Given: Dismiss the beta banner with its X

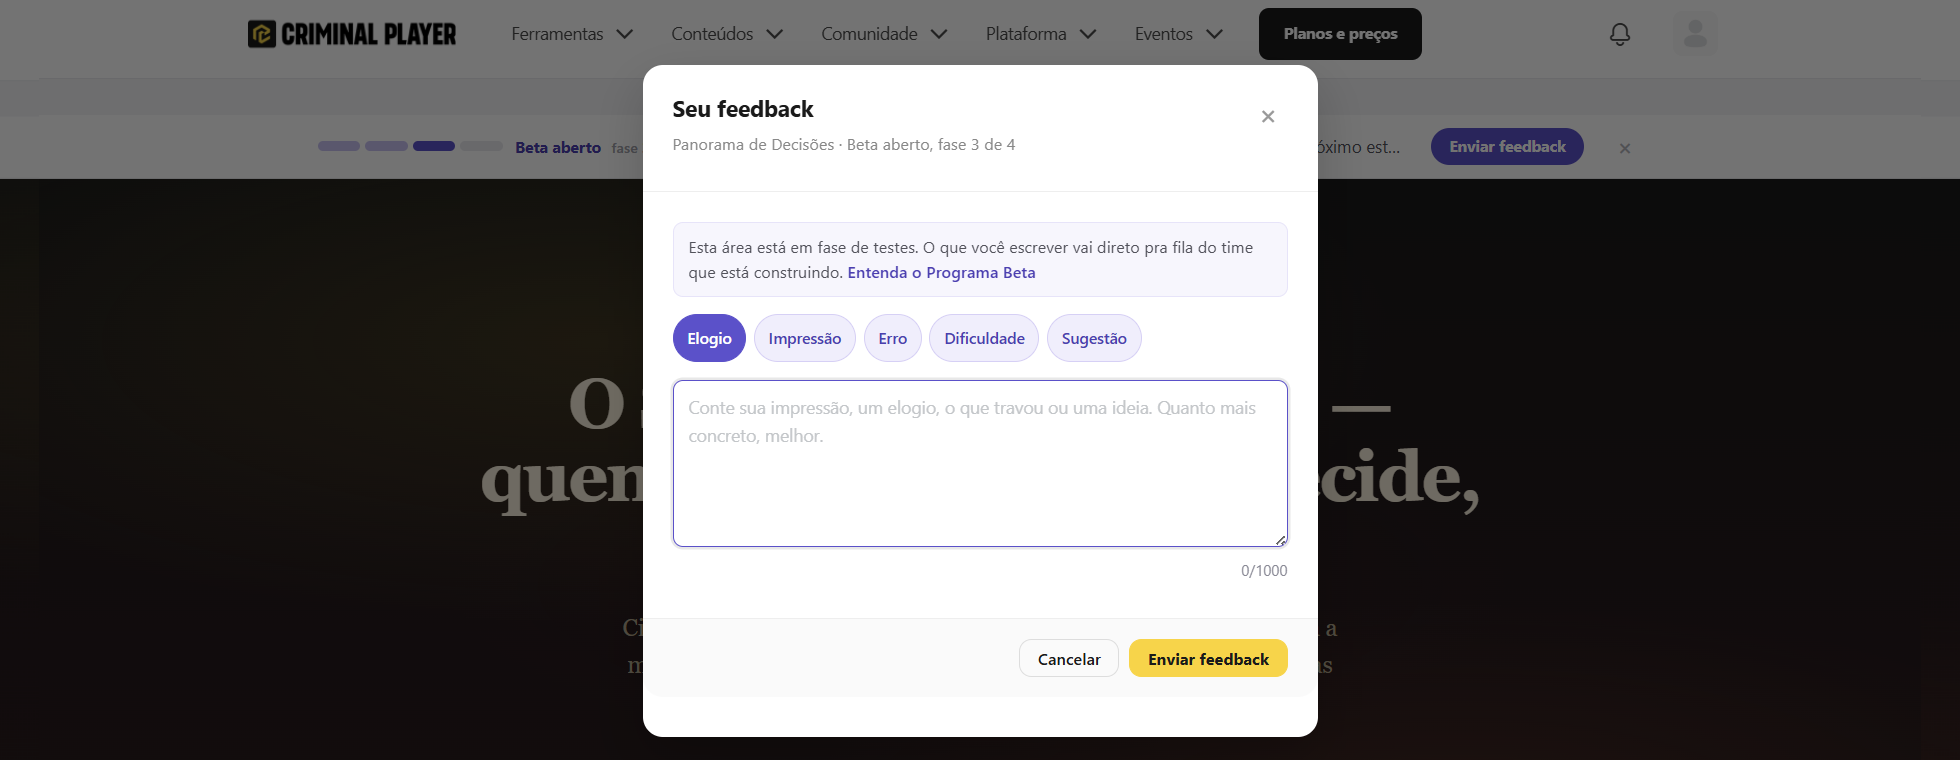Looking at the screenshot, I should click(x=1625, y=148).
